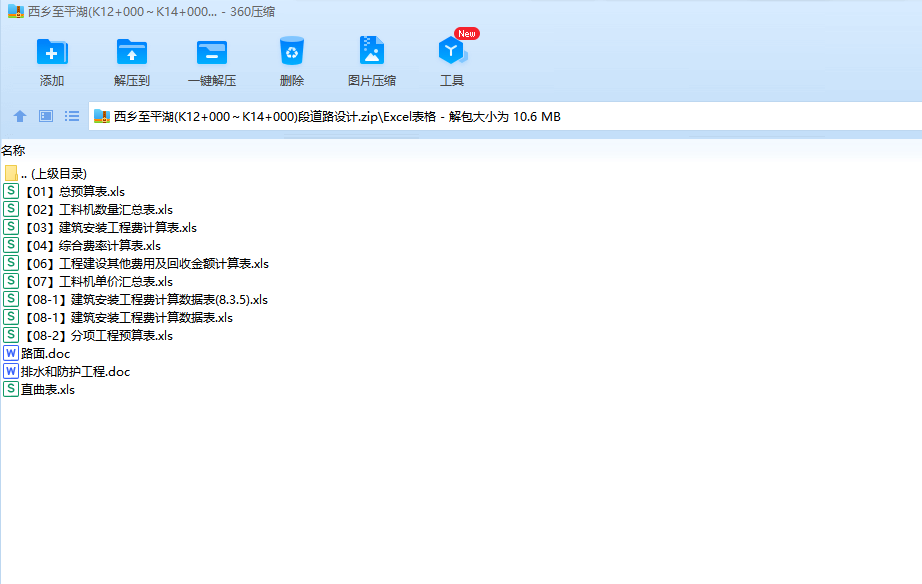Click the archive path address field
The width and height of the screenshot is (922, 584).
[505, 116]
